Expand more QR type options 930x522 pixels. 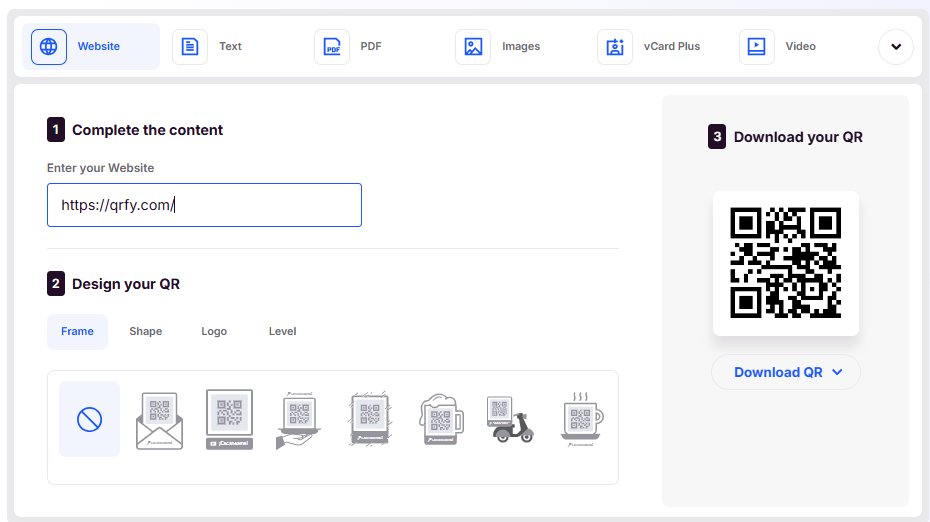coord(896,46)
